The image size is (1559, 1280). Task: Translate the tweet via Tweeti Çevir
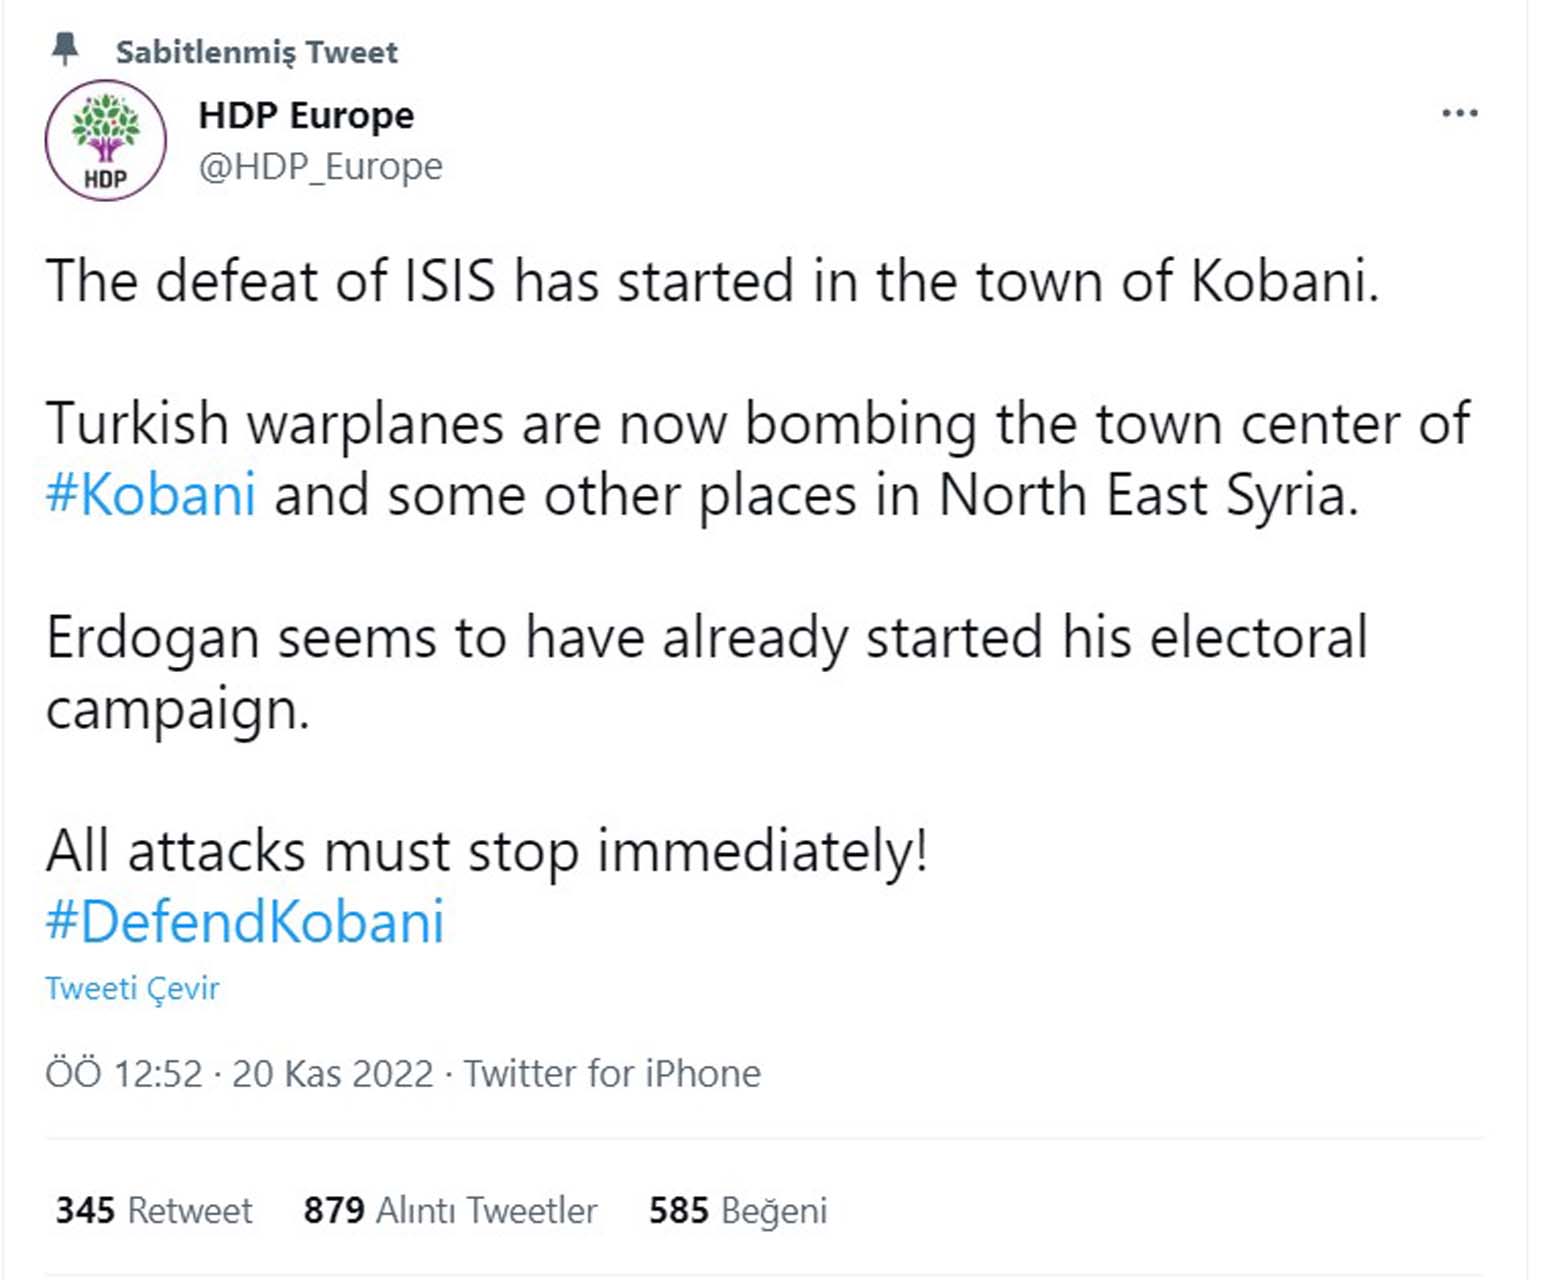click(x=132, y=988)
